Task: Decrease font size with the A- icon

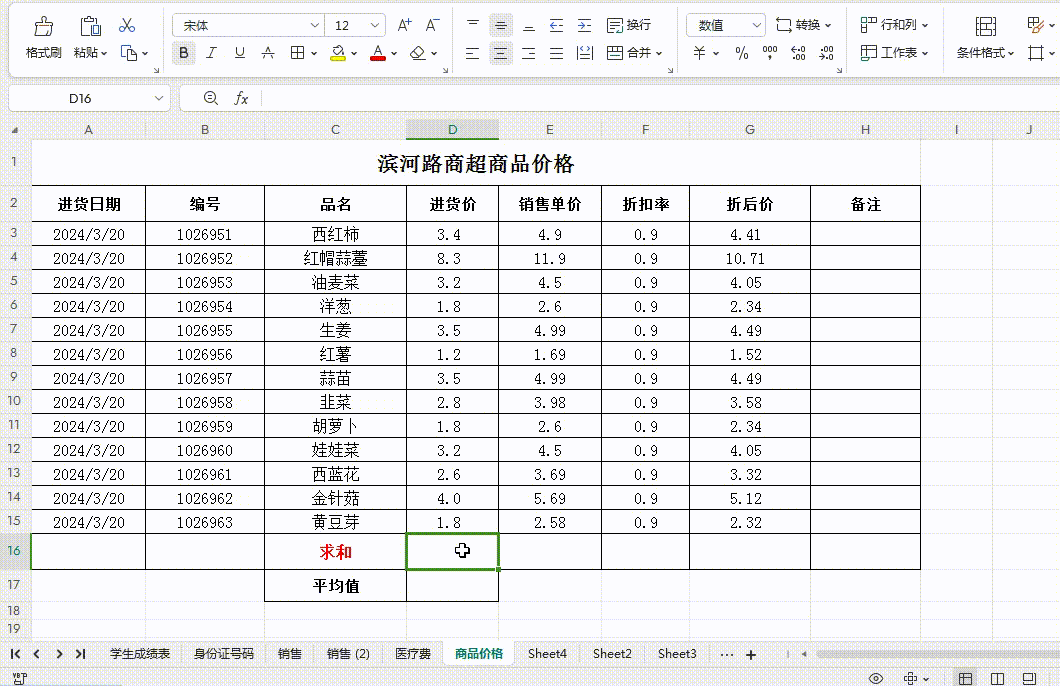Action: [433, 26]
